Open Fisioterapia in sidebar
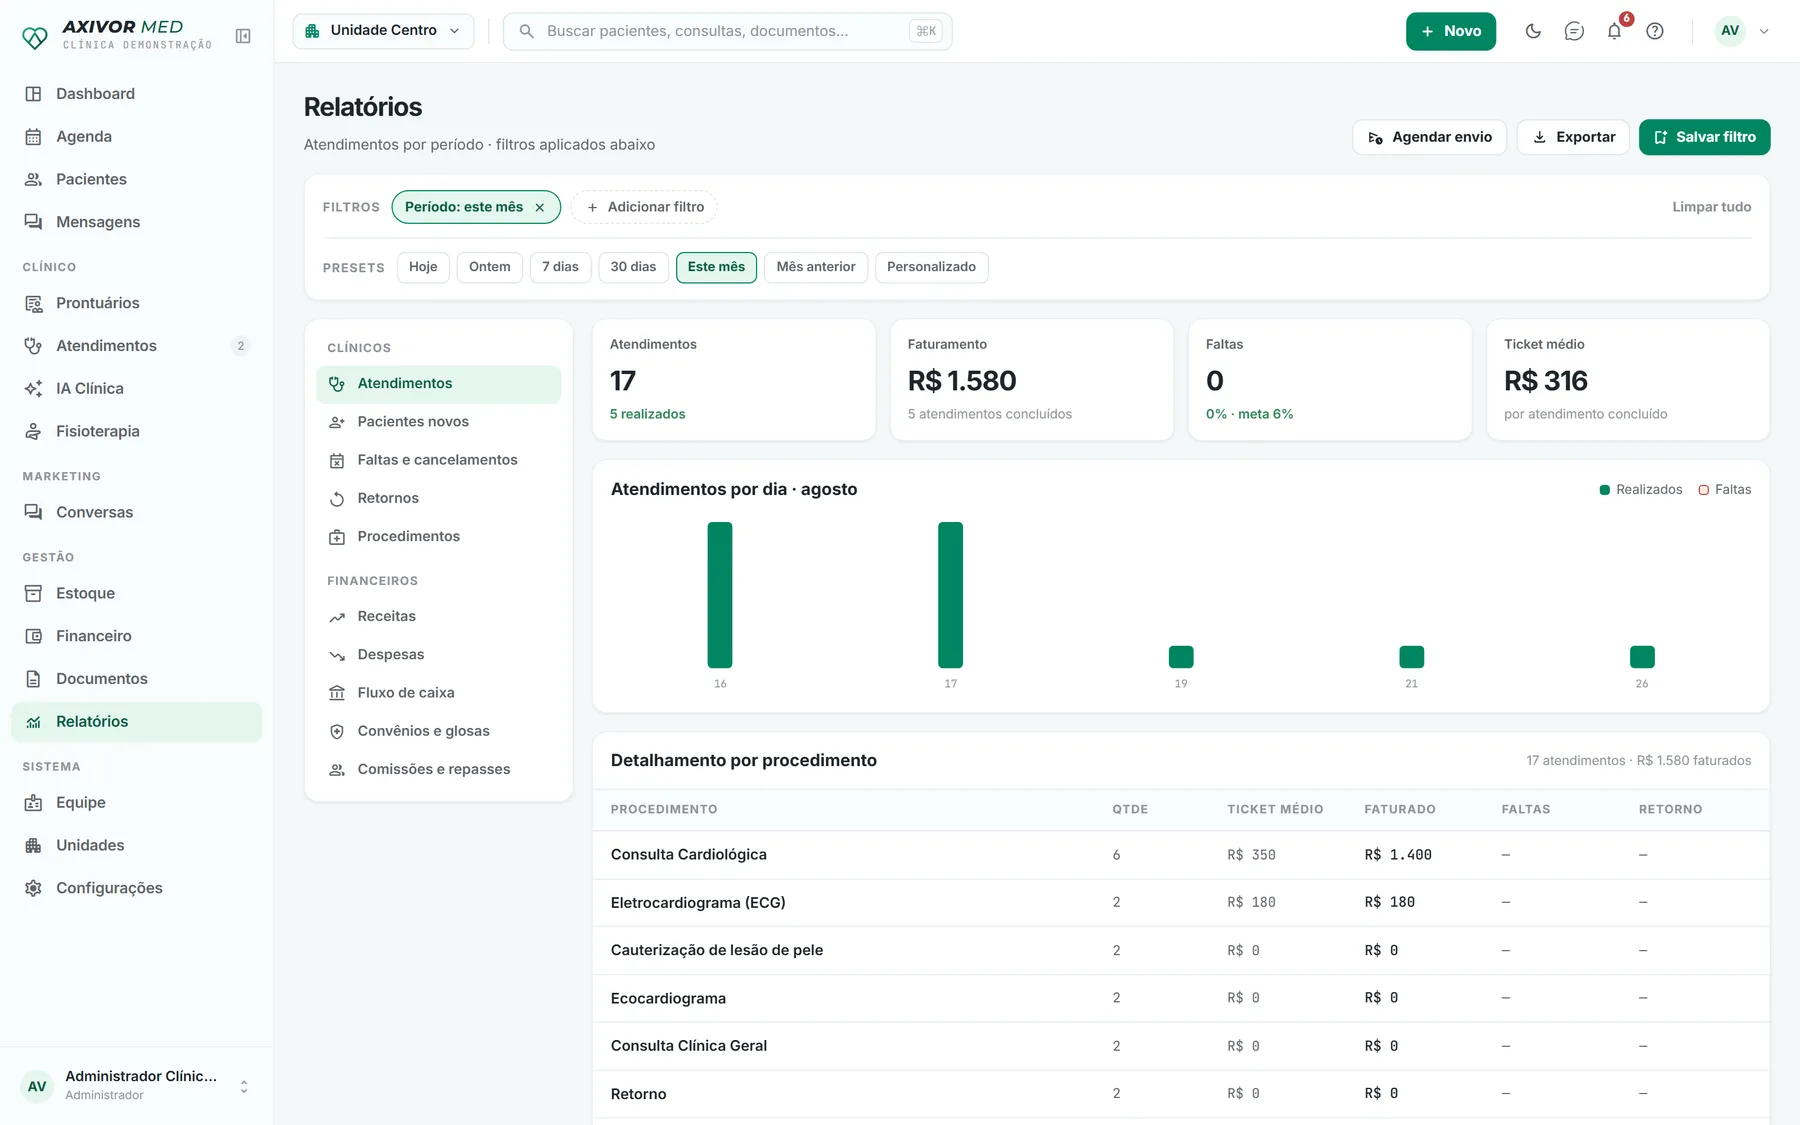 click(136, 431)
